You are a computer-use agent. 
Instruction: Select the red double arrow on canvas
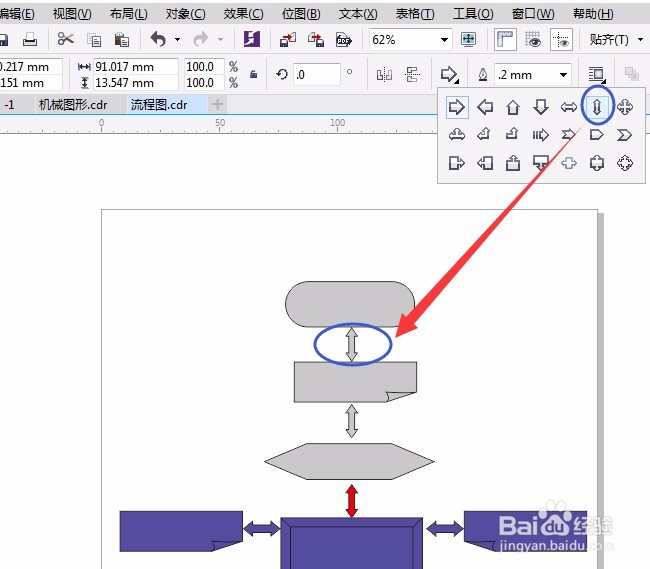[x=352, y=501]
